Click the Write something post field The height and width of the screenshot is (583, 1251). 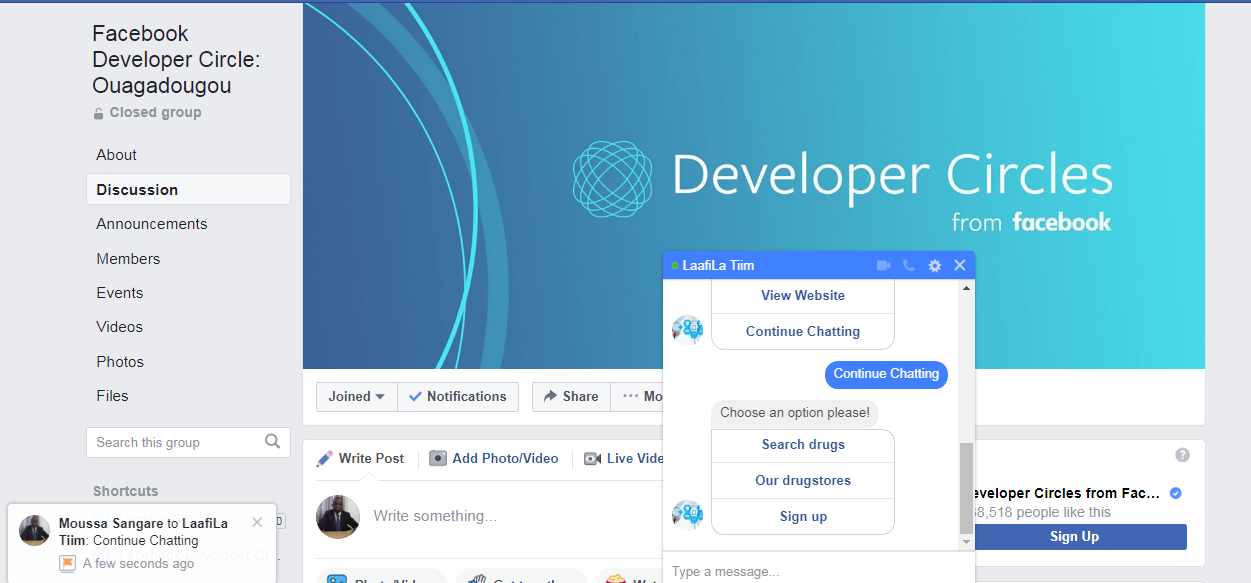(x=435, y=516)
